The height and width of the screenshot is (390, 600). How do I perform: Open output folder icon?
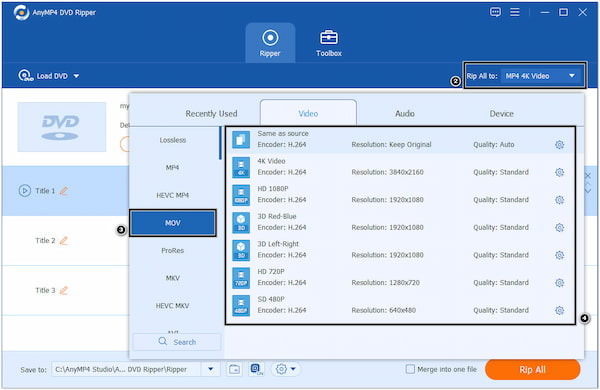point(234,369)
